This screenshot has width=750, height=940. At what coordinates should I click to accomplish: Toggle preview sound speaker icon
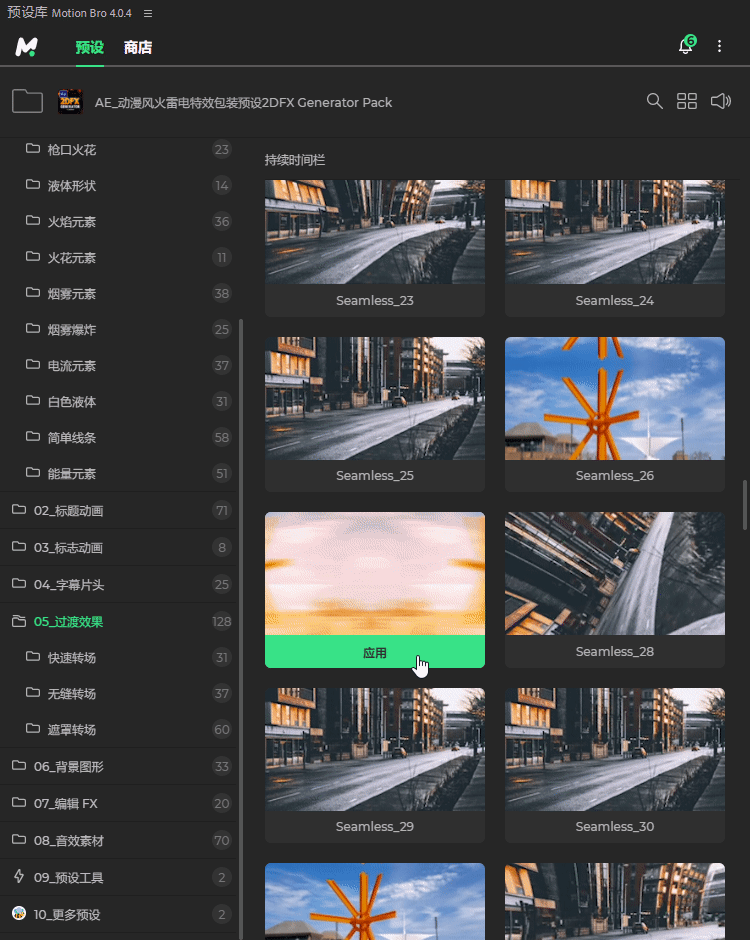[x=721, y=101]
